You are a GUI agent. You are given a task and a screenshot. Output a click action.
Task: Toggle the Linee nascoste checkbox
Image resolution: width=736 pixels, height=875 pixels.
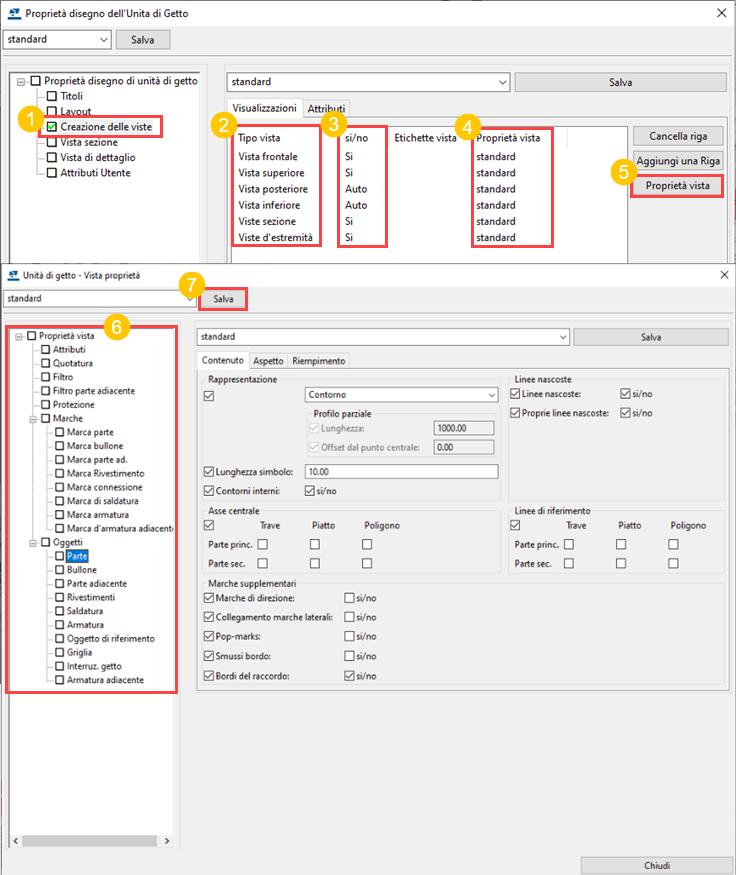pyautogui.click(x=515, y=394)
